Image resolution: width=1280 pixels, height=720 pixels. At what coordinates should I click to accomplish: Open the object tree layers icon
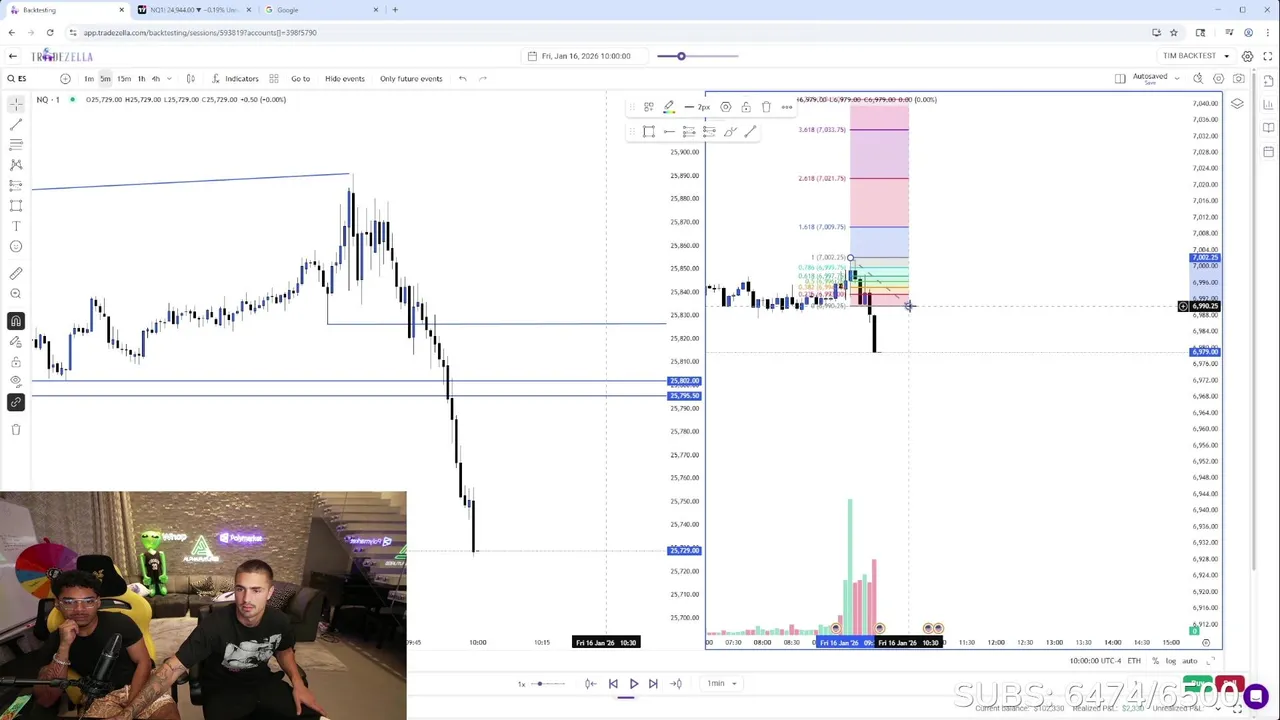click(x=1237, y=104)
